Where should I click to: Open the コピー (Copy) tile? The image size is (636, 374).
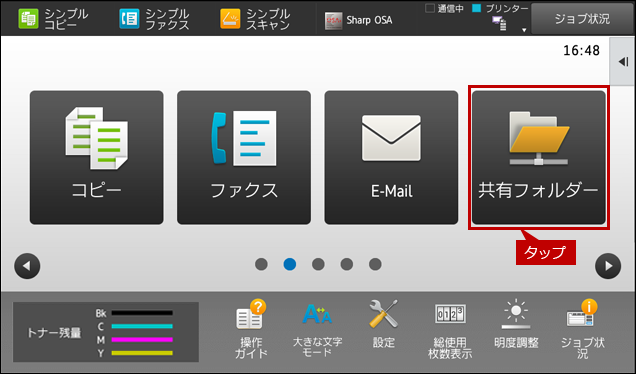(x=97, y=157)
